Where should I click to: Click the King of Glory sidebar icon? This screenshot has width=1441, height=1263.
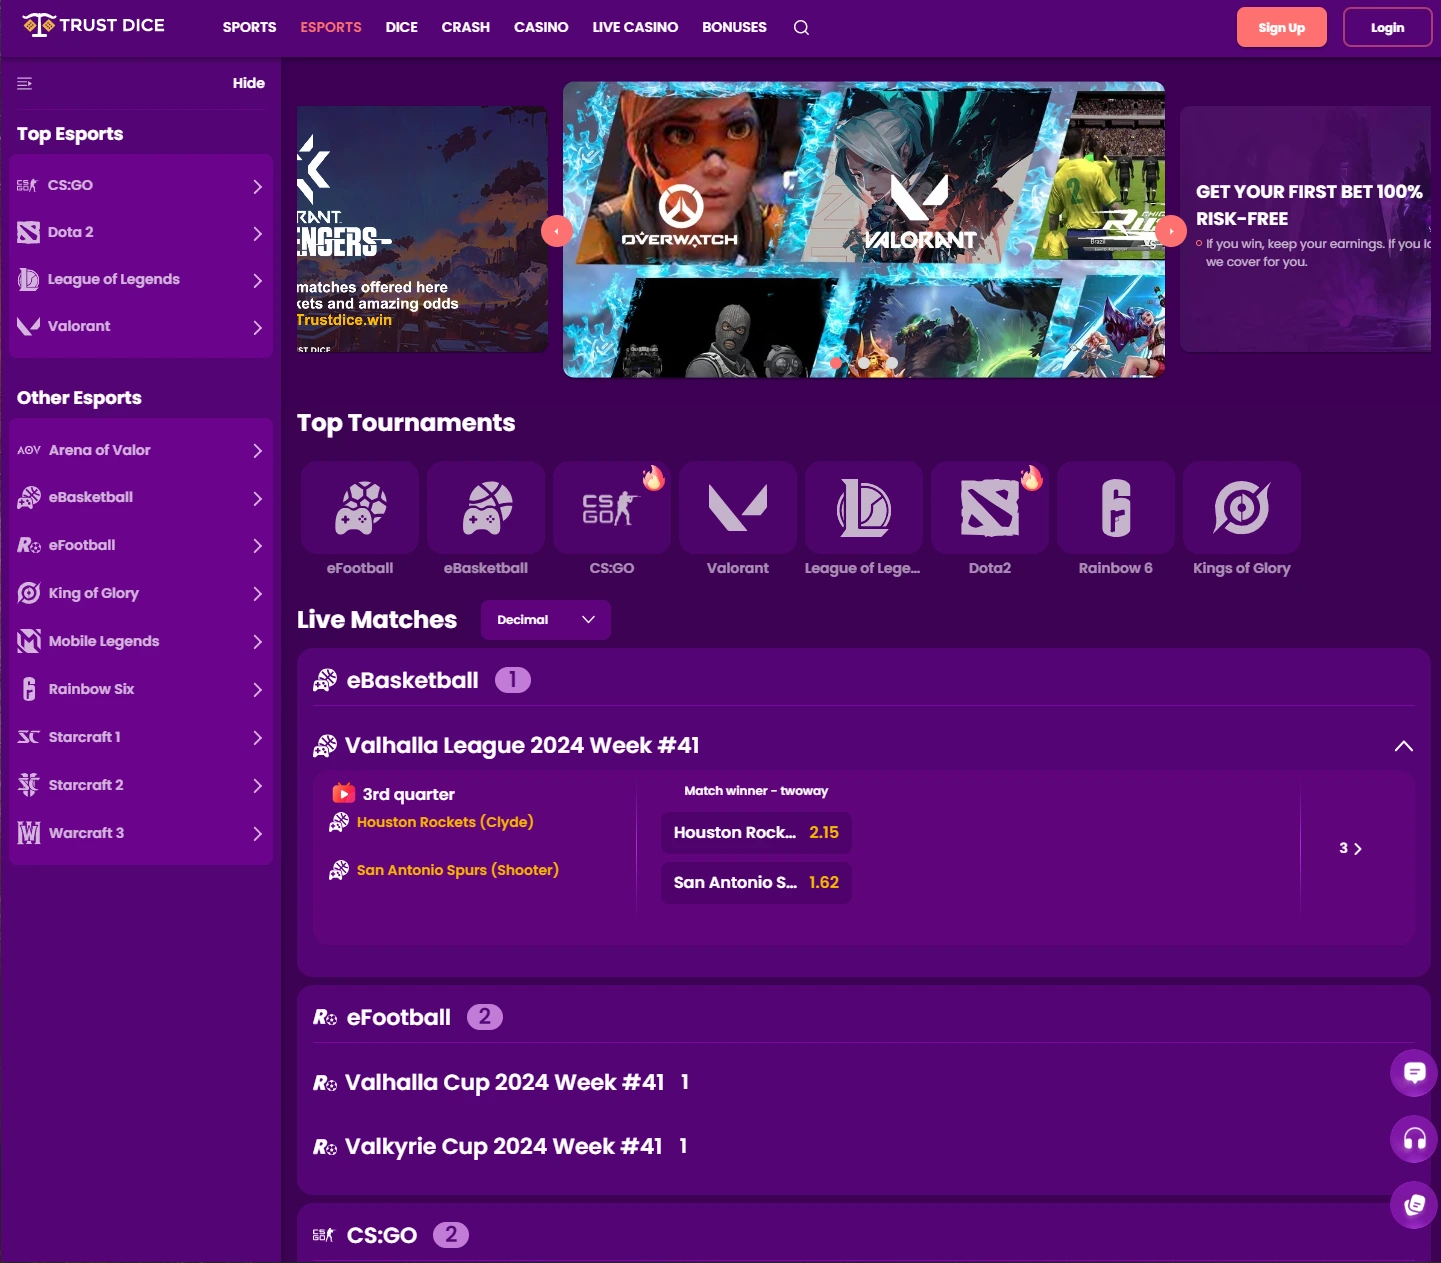coord(29,593)
